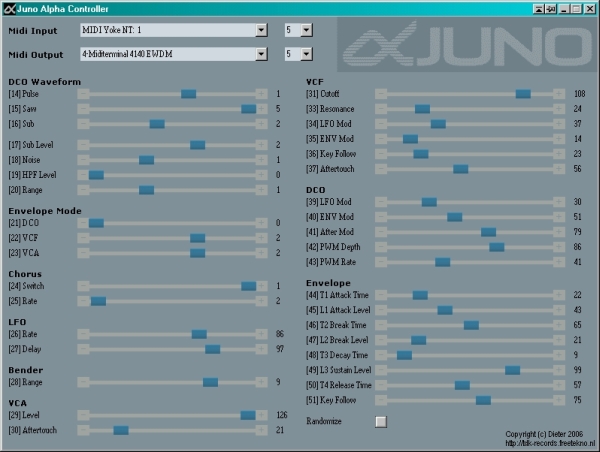Open the Midi Input channel dropdown
This screenshot has width=600, height=452.
pyautogui.click(x=307, y=30)
